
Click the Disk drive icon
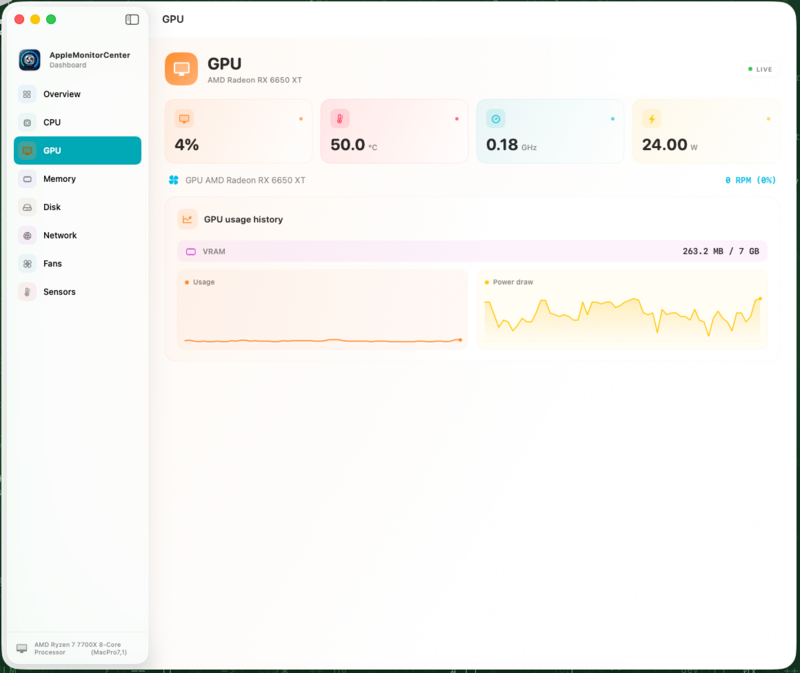pyautogui.click(x=28, y=207)
